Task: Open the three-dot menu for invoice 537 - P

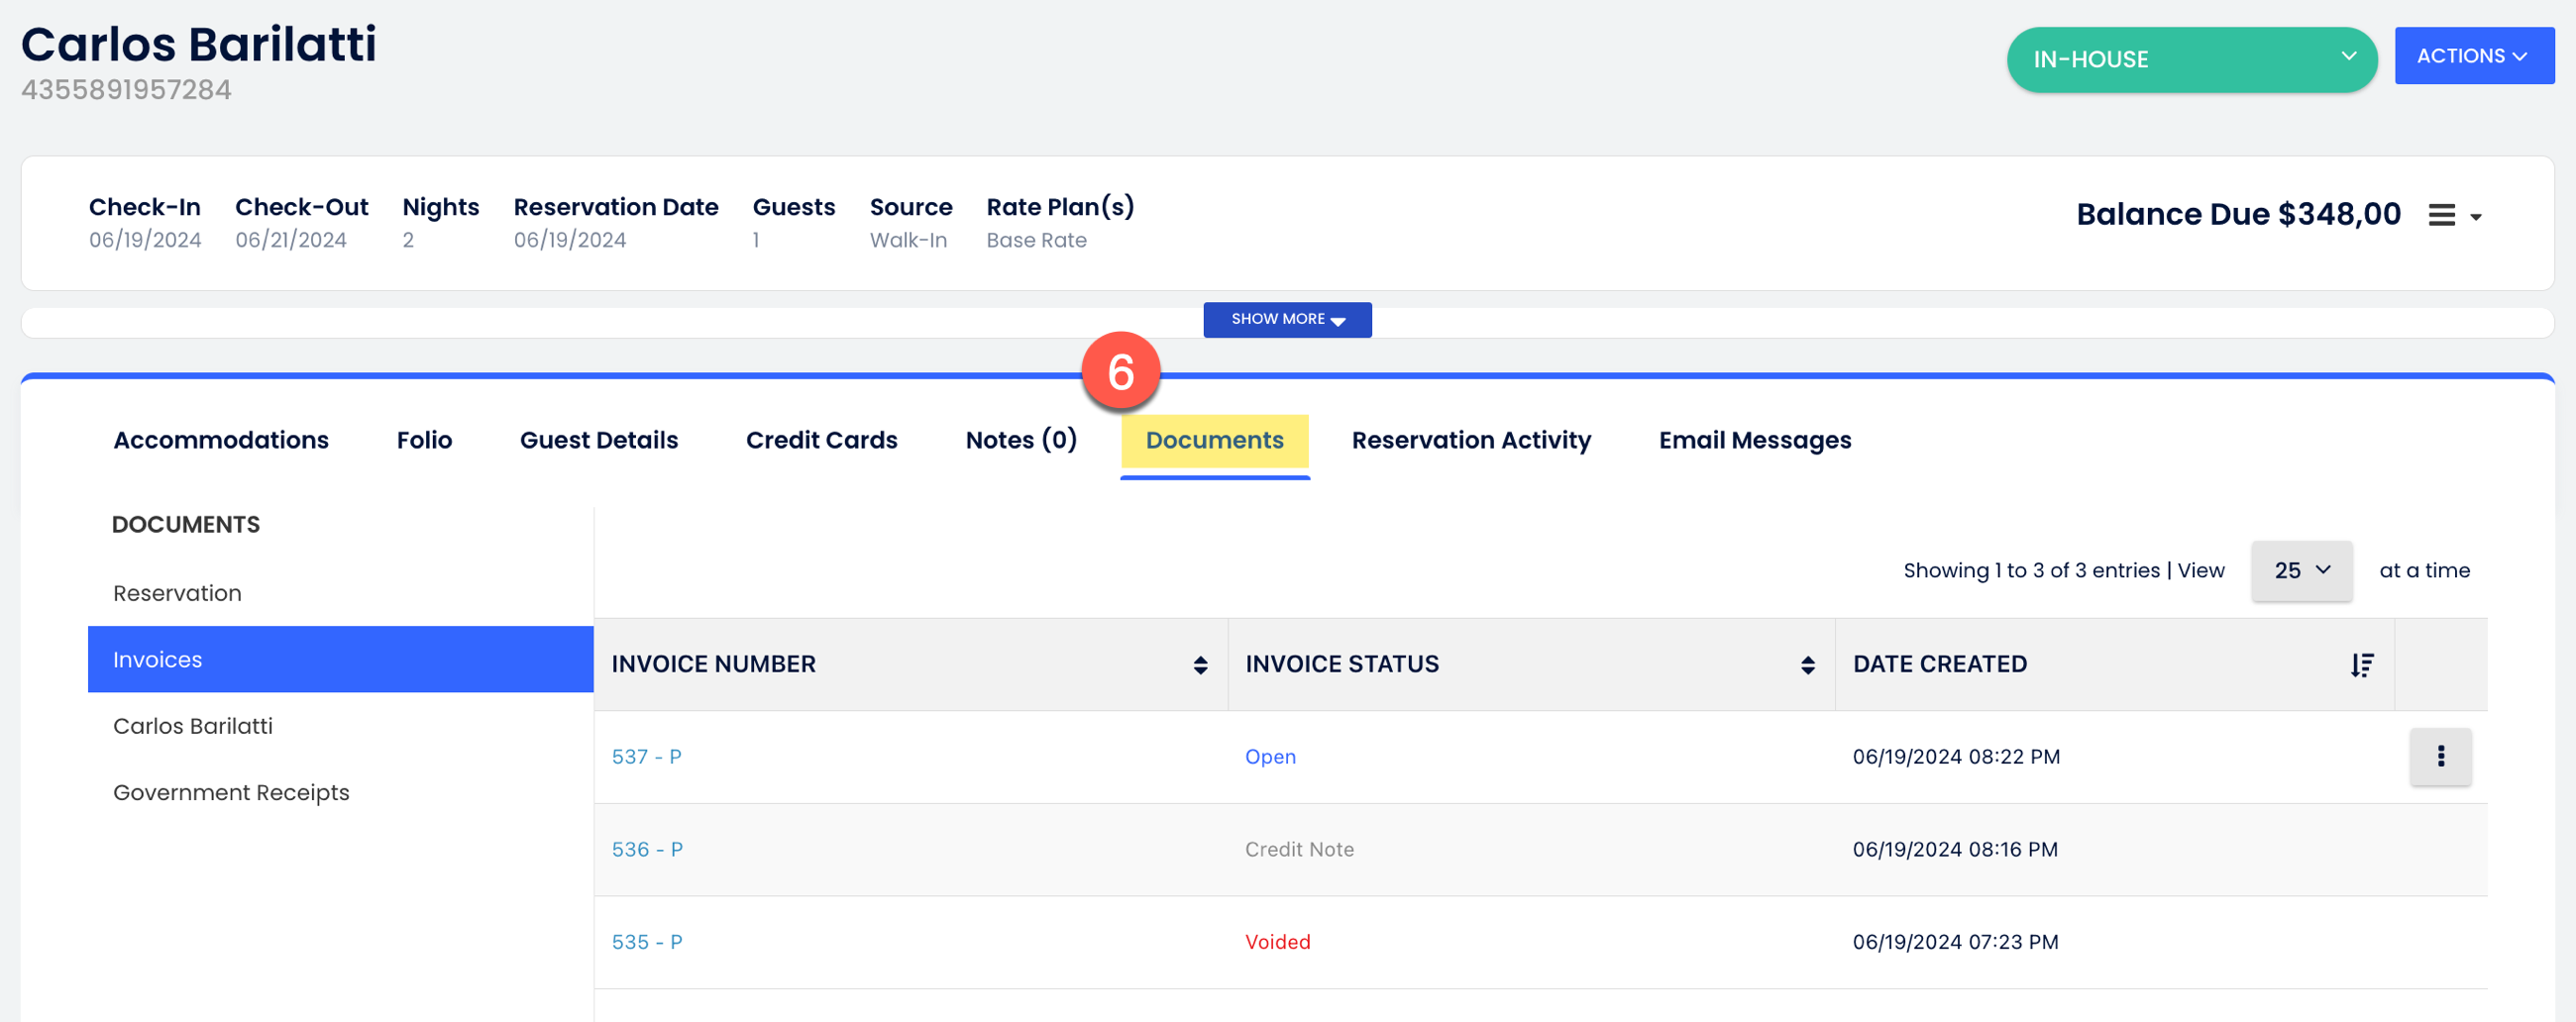Action: tap(2440, 756)
